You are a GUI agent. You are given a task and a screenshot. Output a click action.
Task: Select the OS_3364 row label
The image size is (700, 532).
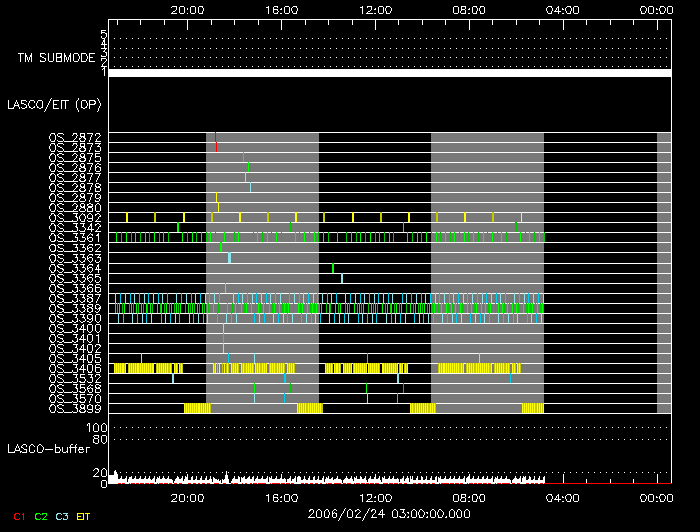(75, 268)
